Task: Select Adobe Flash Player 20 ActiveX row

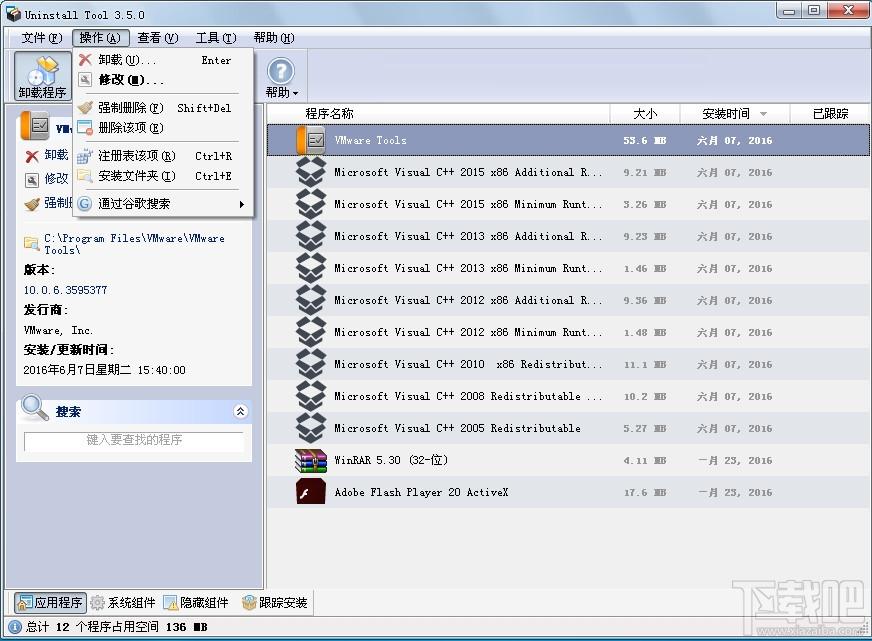Action: click(568, 492)
